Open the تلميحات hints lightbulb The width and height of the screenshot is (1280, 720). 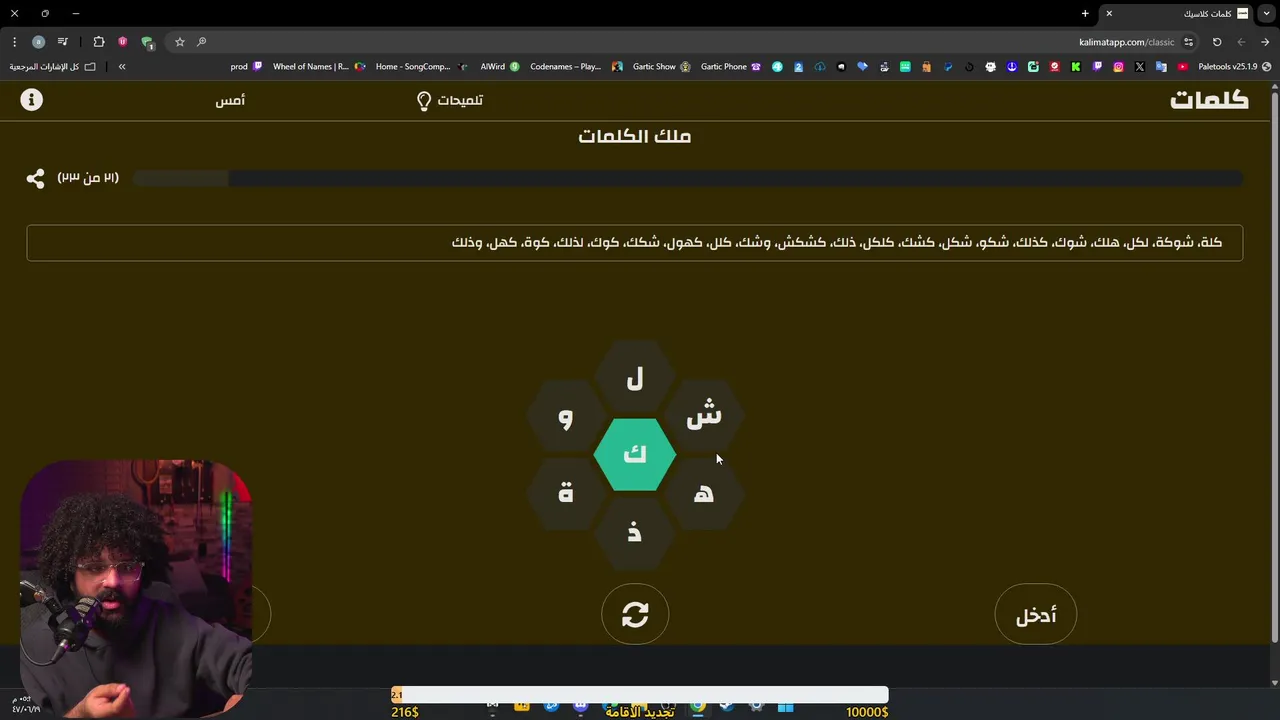[x=449, y=100]
